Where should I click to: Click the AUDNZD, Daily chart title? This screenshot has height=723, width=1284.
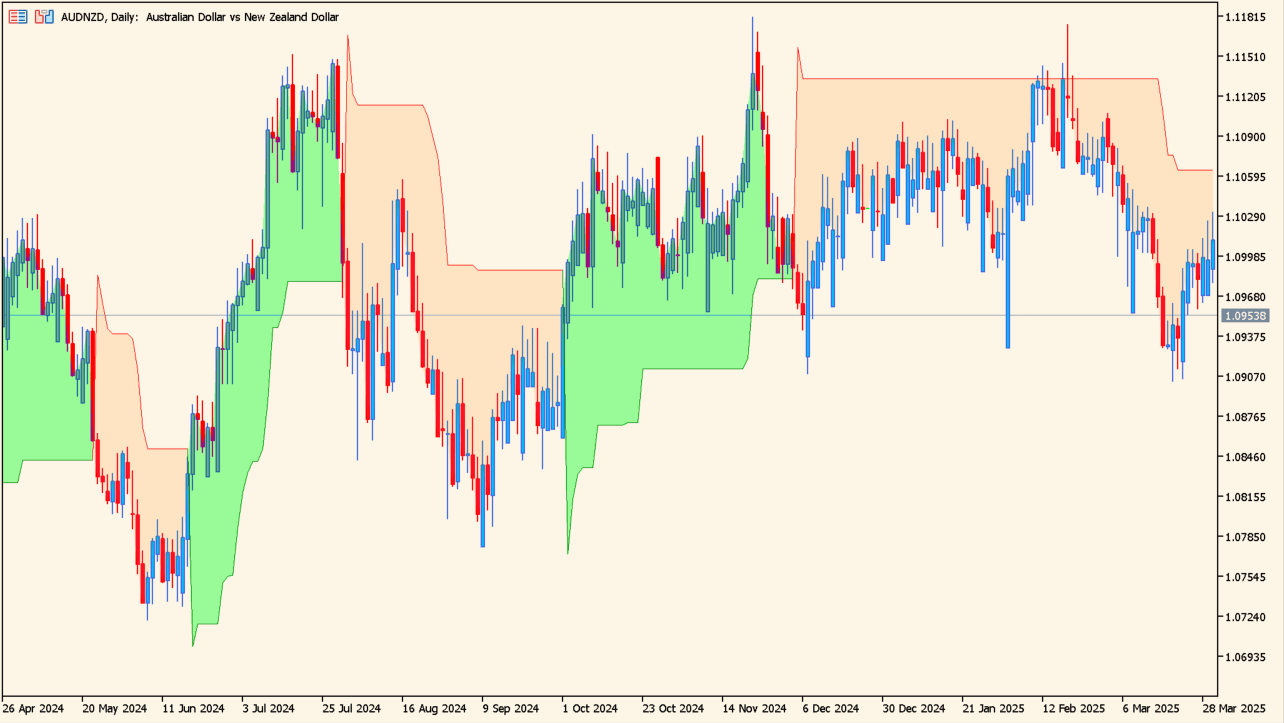(x=200, y=17)
